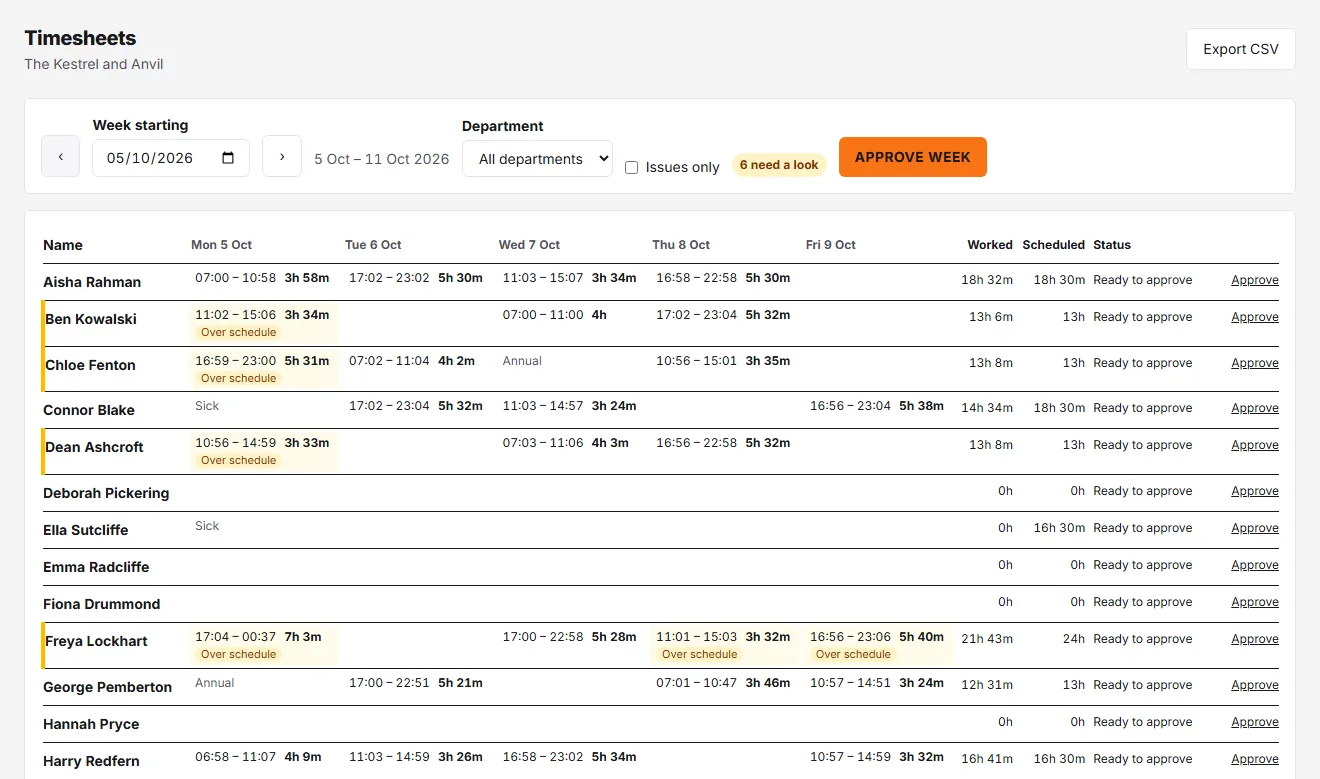Click Freya Lockhart's Friday Over schedule tag
This screenshot has width=1320, height=779.
point(853,654)
